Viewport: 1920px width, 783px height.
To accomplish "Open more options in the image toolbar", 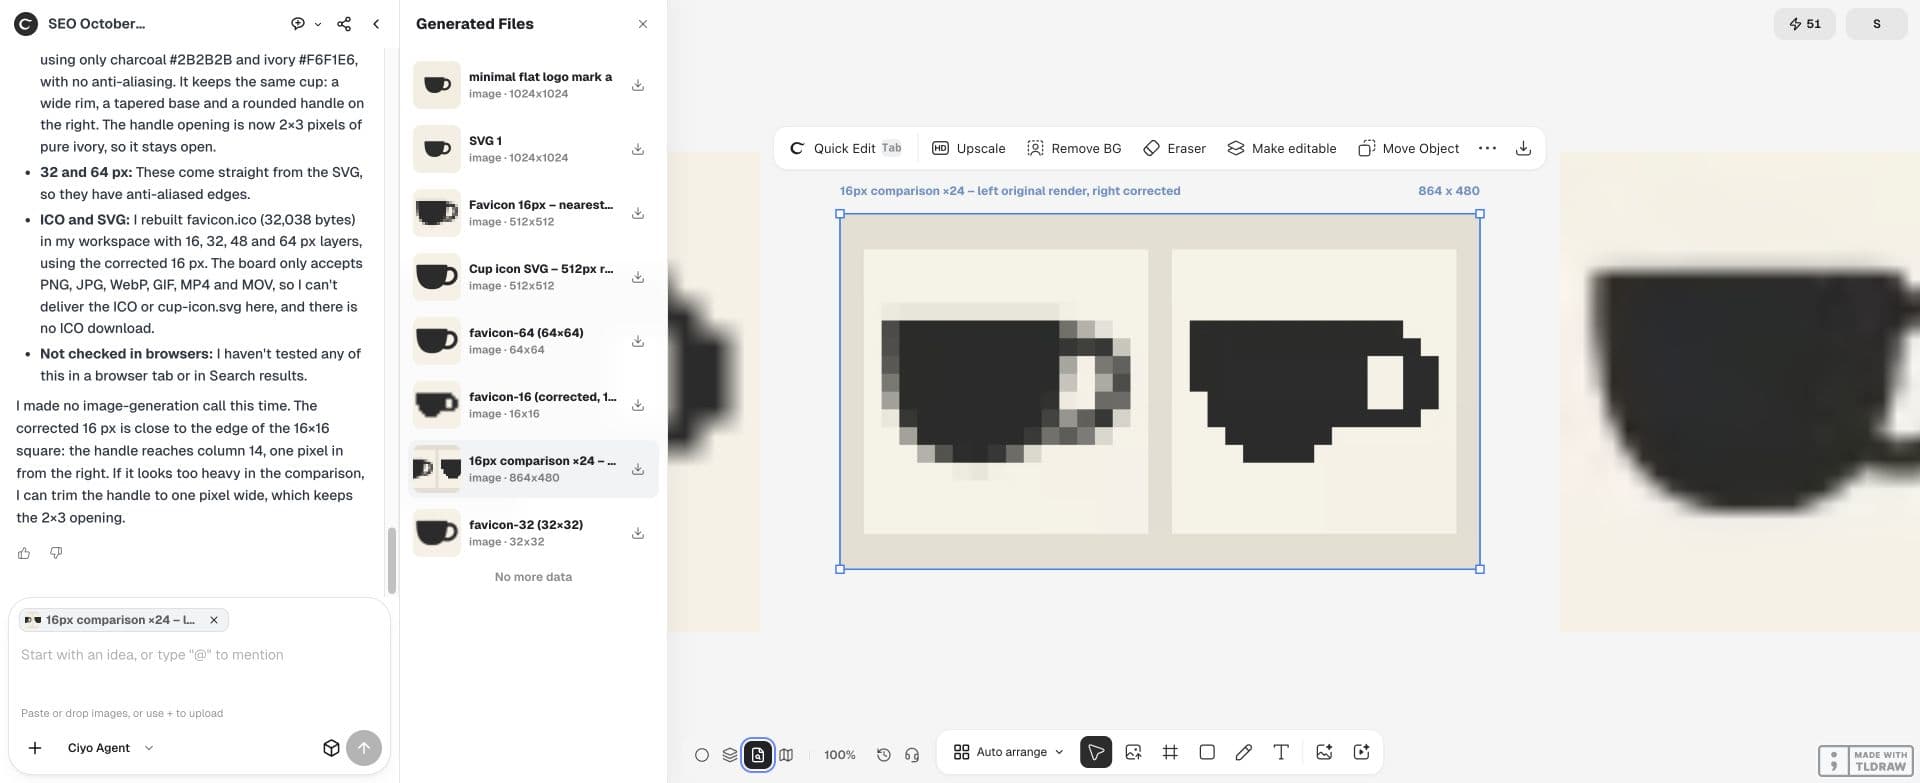I will [1487, 148].
